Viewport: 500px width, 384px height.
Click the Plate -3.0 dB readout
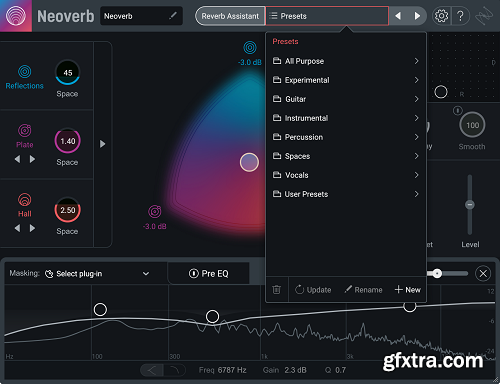point(155,227)
